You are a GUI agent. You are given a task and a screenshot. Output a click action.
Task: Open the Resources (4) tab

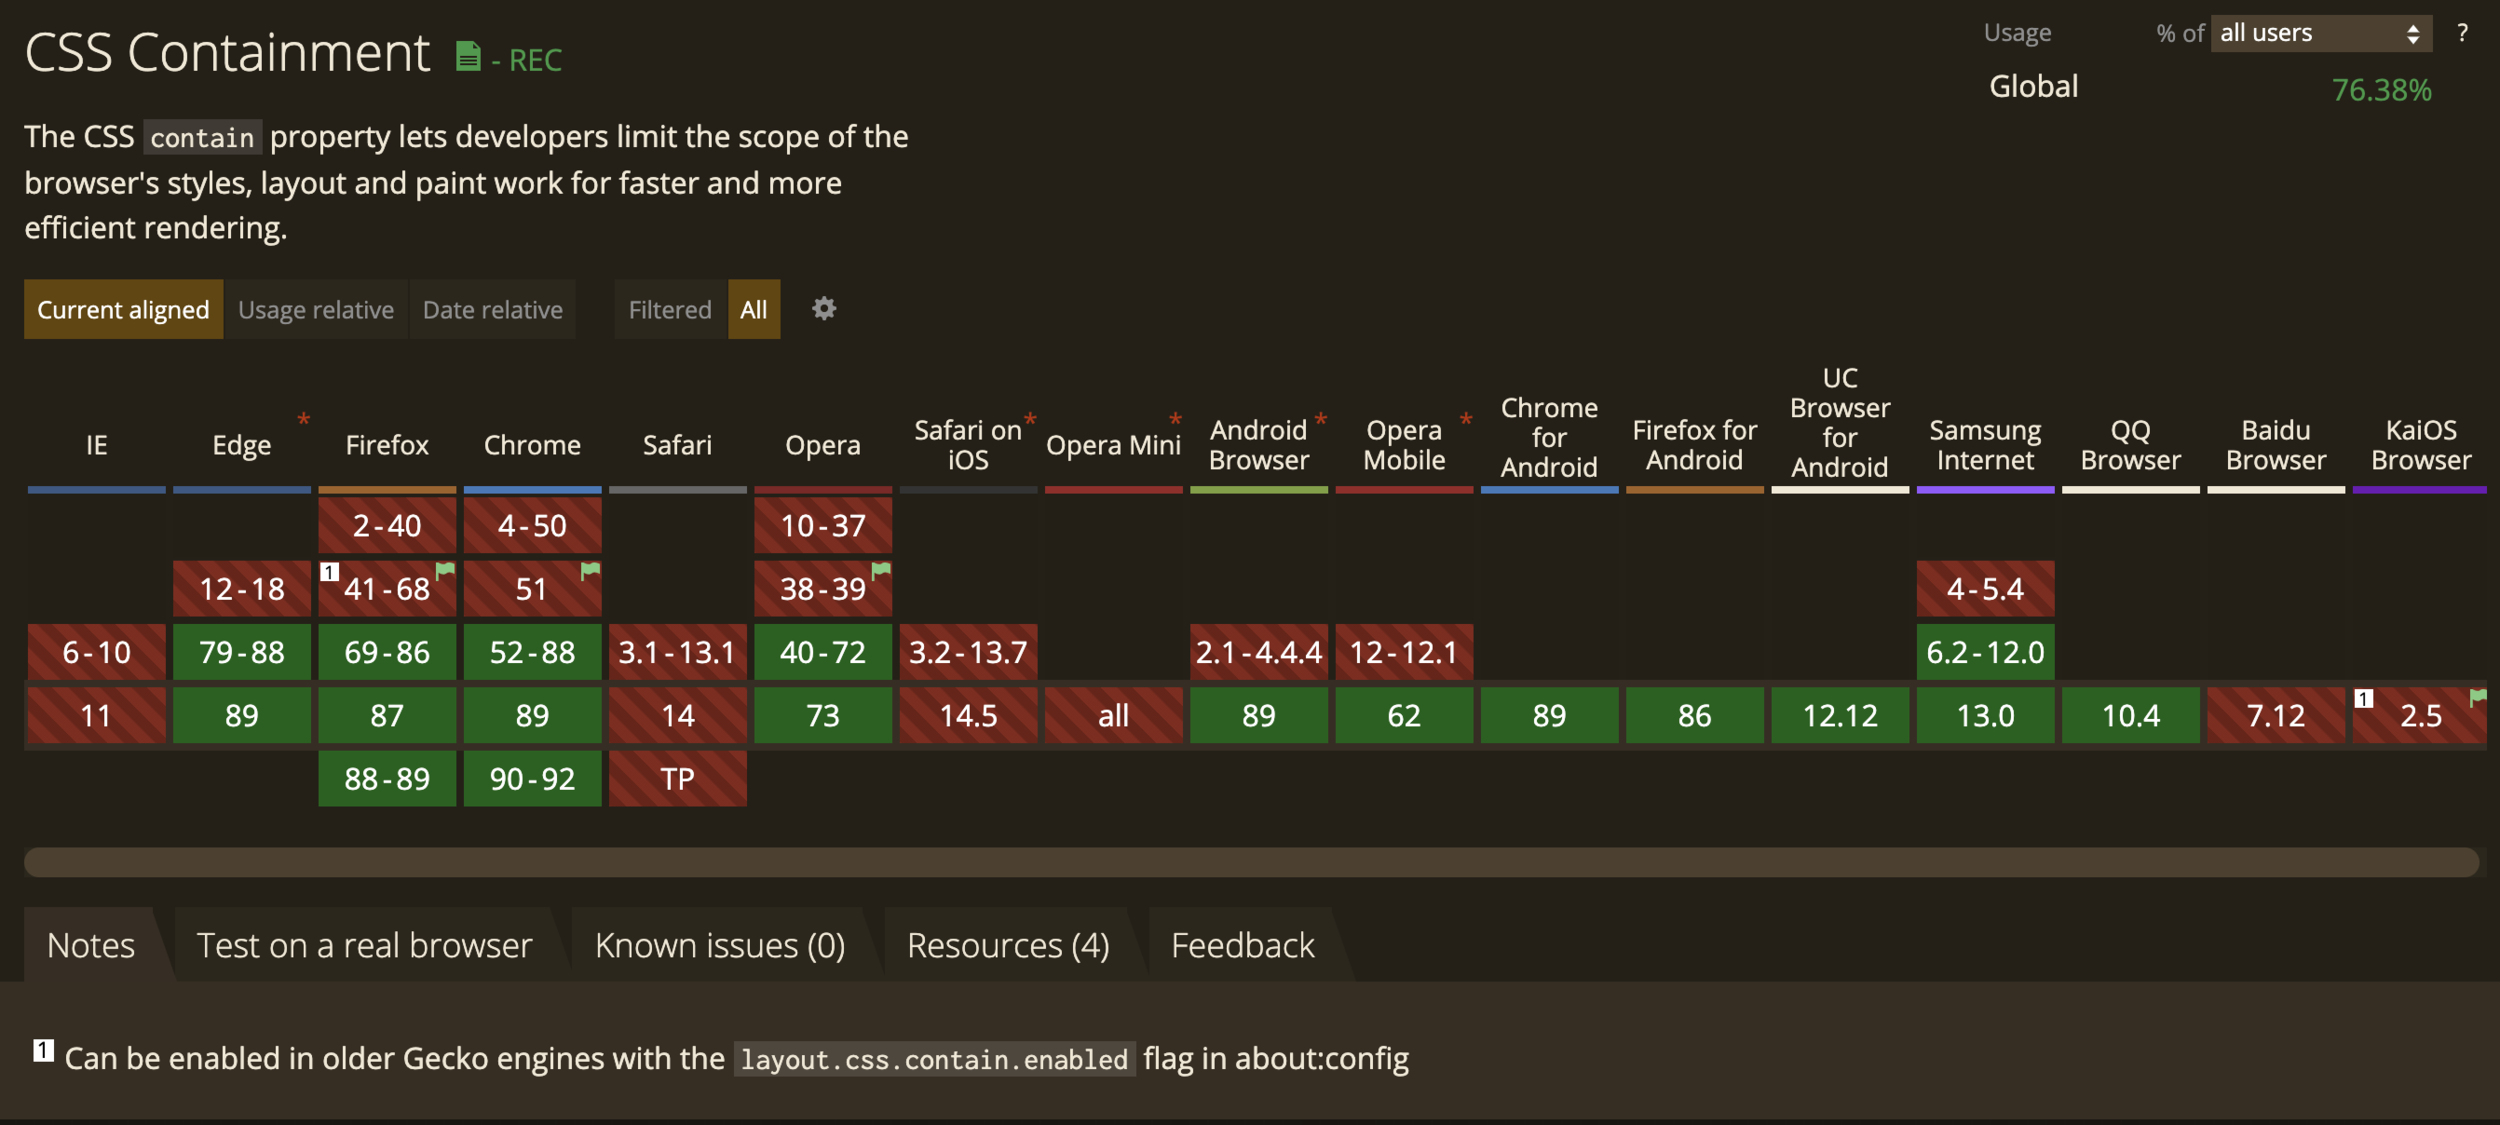[x=1007, y=945]
